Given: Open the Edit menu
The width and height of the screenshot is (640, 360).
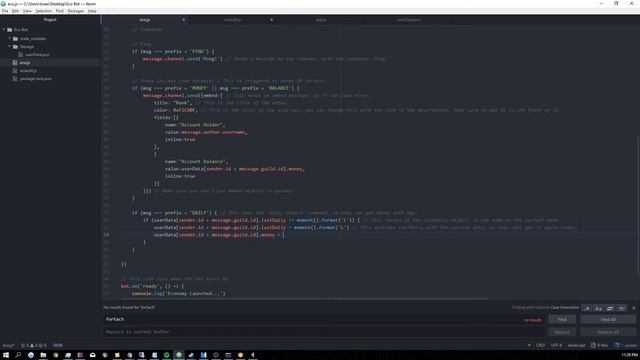Looking at the screenshot, I should 15,11.
